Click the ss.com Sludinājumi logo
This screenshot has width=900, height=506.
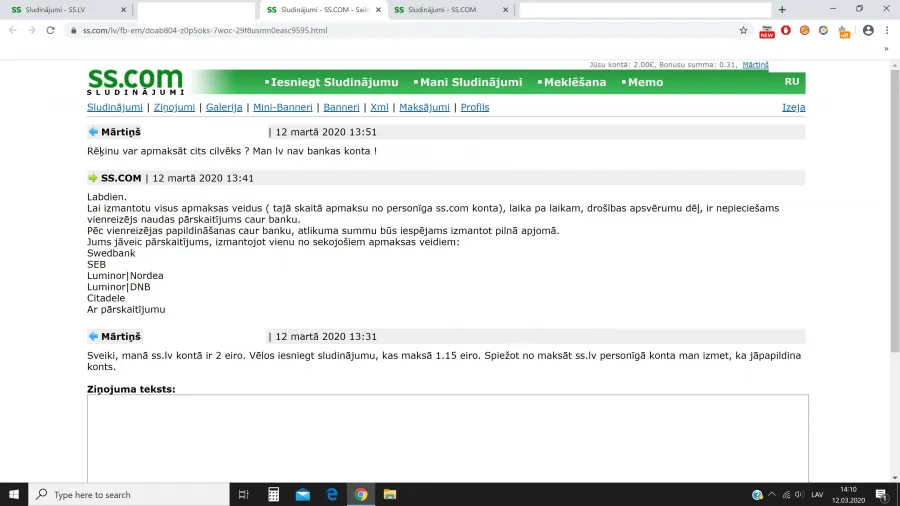point(135,81)
